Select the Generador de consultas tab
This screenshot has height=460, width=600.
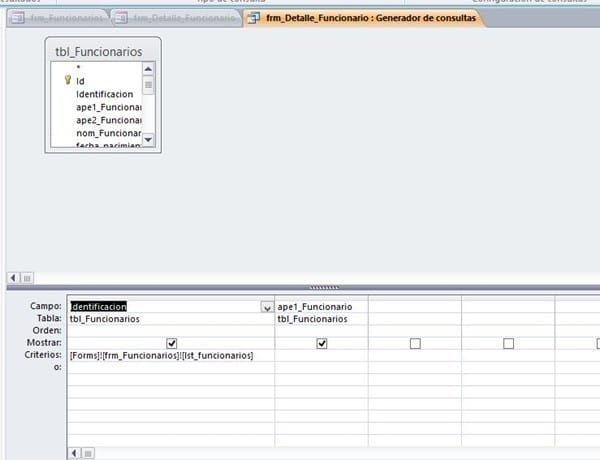pyautogui.click(x=364, y=18)
